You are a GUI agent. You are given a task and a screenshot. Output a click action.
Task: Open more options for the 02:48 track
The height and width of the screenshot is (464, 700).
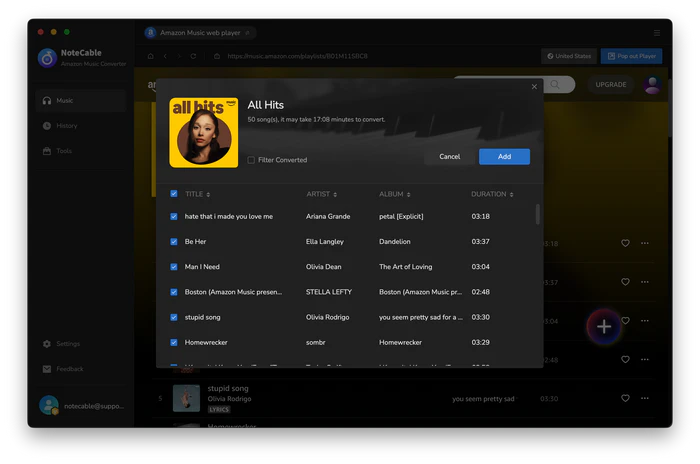645,359
